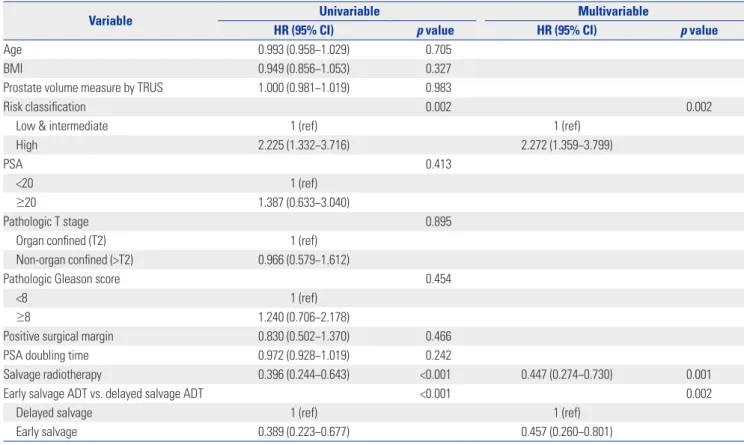Click 'Non-organ confined (>T2)' label

(x=74, y=260)
